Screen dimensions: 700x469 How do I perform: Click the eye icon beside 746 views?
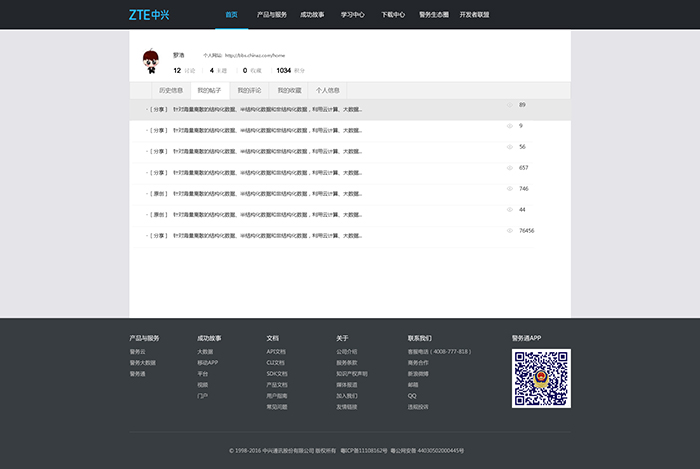point(509,189)
